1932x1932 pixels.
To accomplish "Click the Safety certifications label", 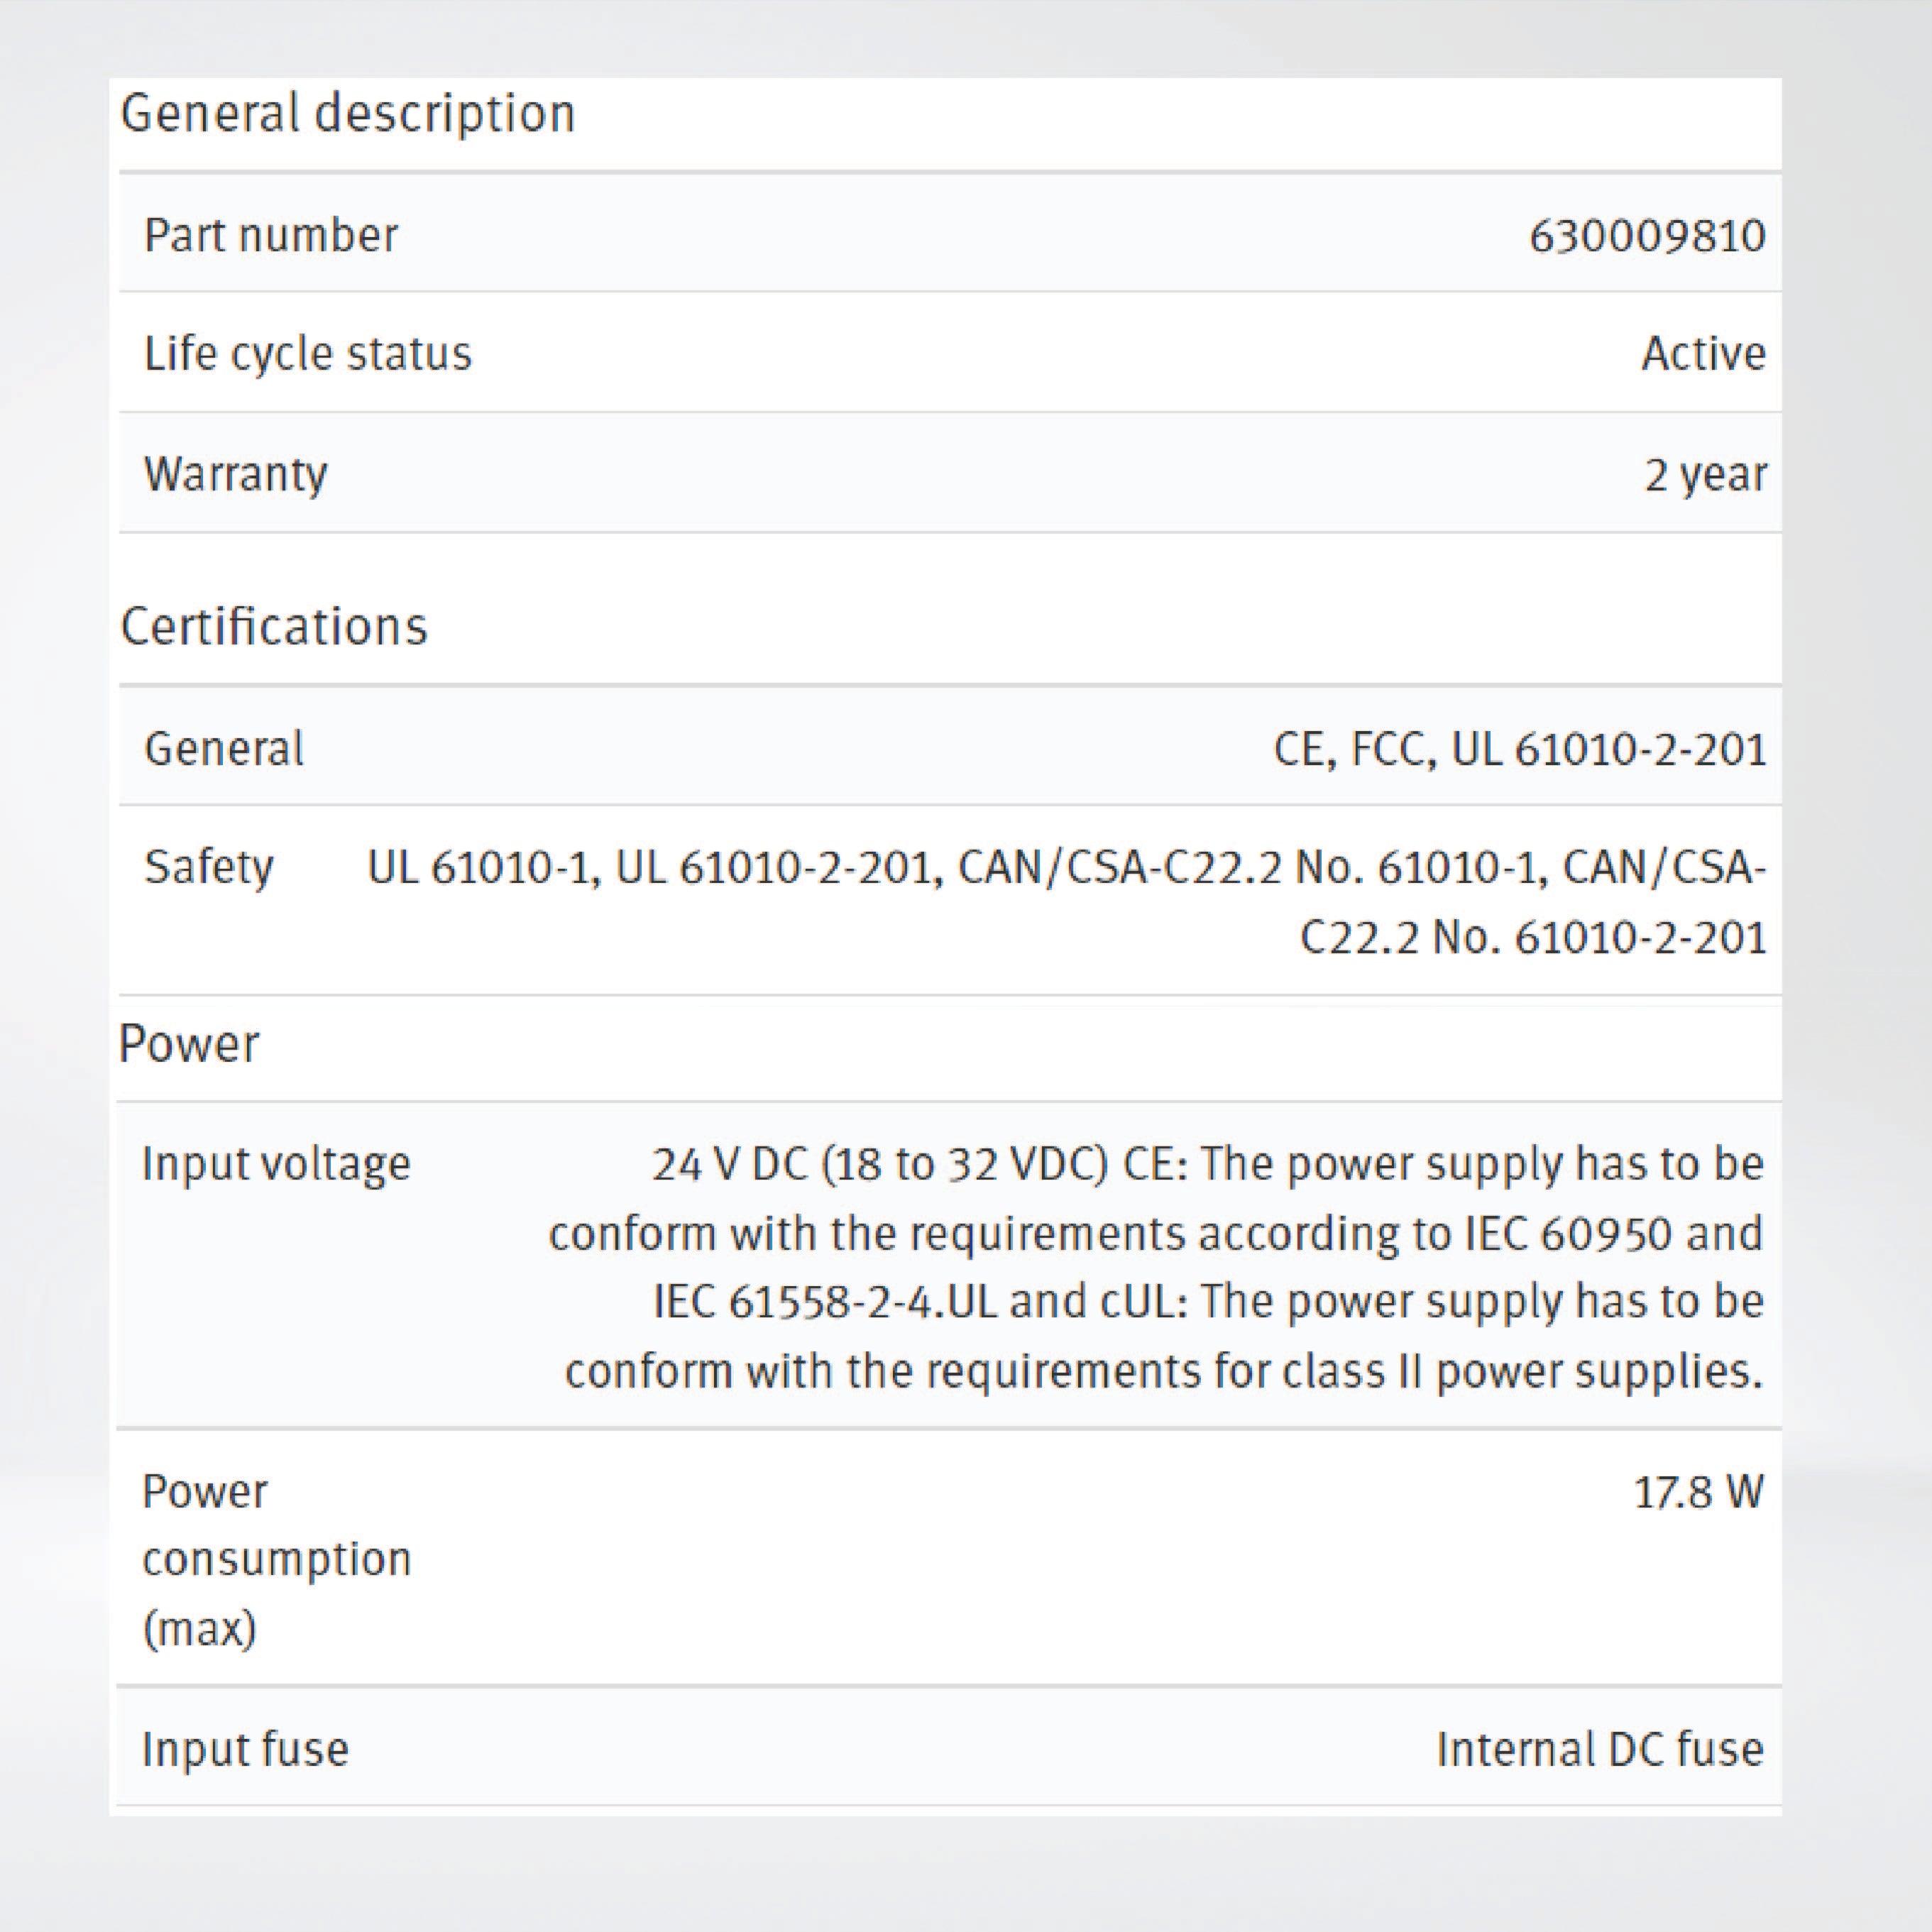I will [209, 866].
